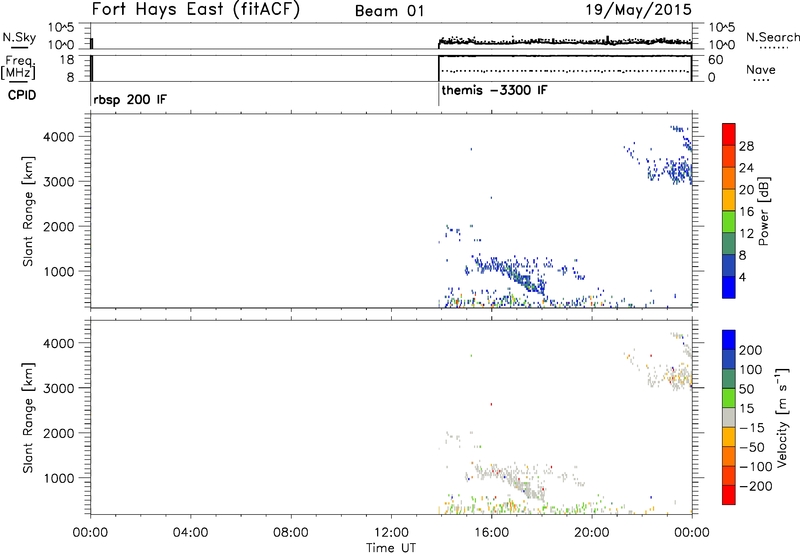Image resolution: width=800 pixels, height=554 pixels.
Task: Click the Slant Range label of power panel
Action: click(x=28, y=211)
